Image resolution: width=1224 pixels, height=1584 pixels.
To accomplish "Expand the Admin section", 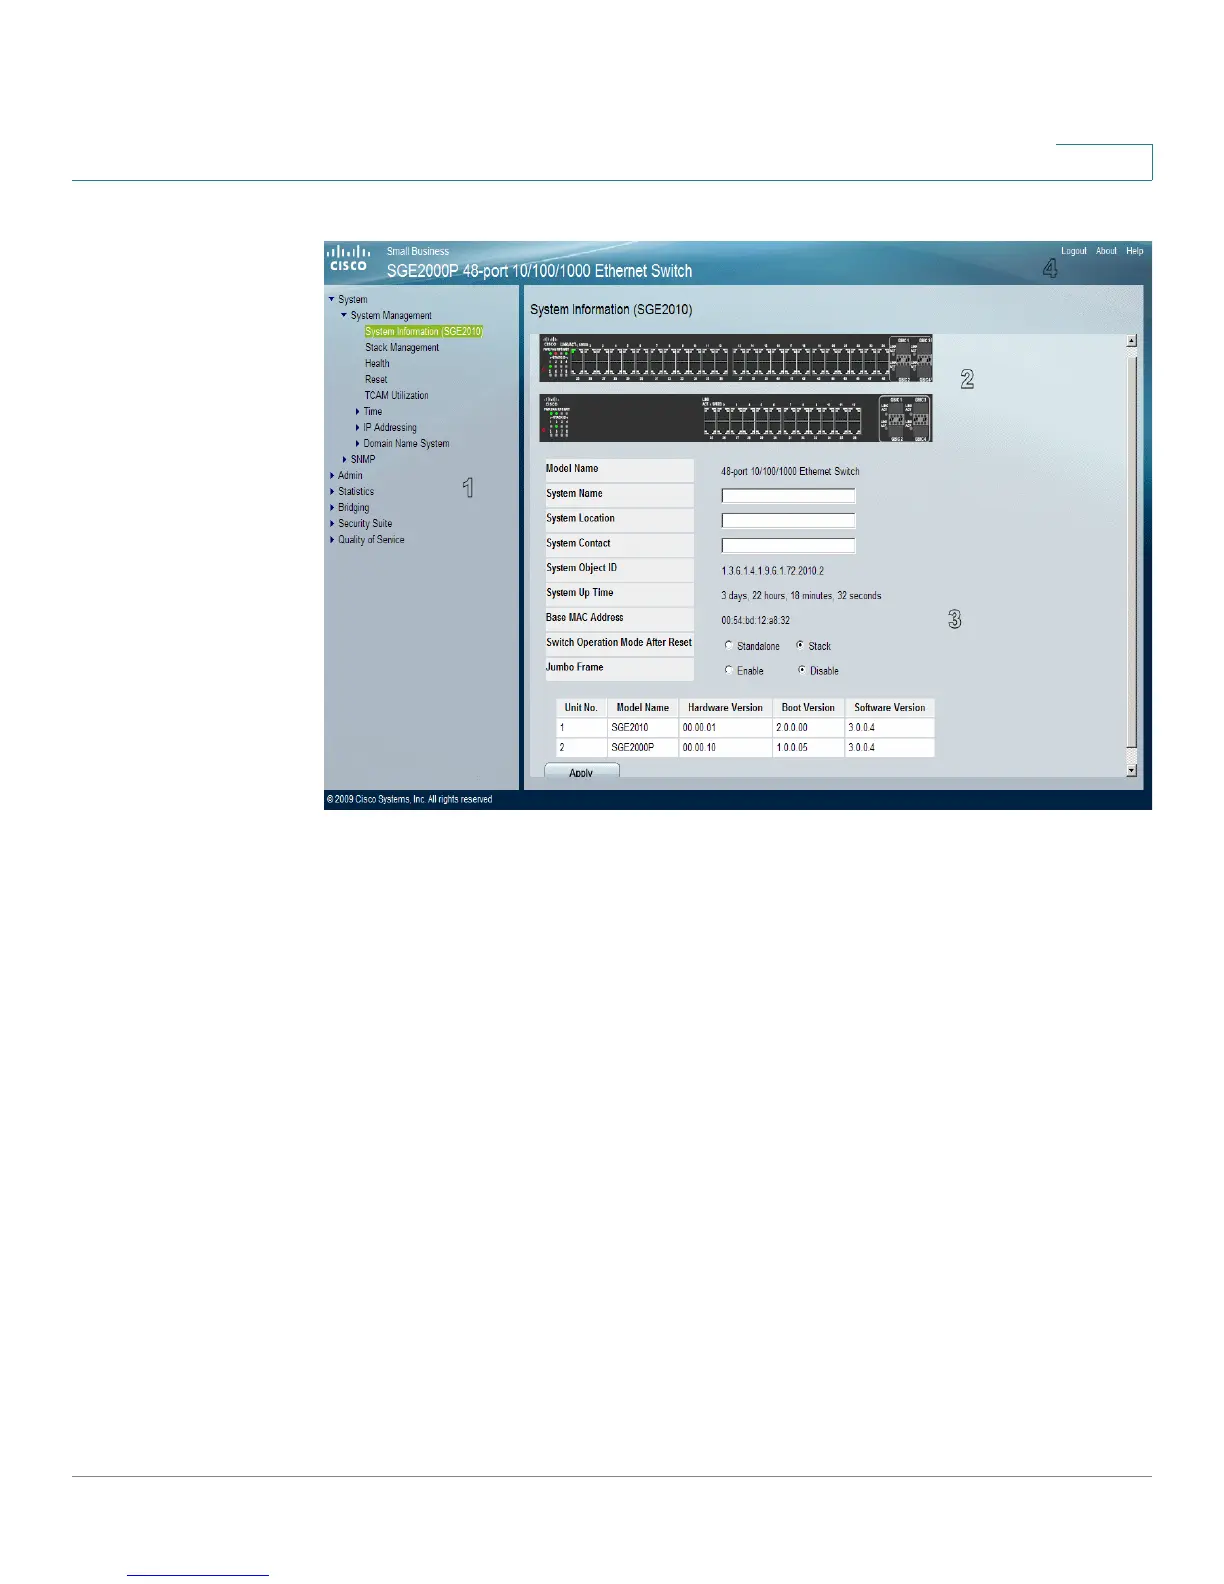I will point(332,475).
